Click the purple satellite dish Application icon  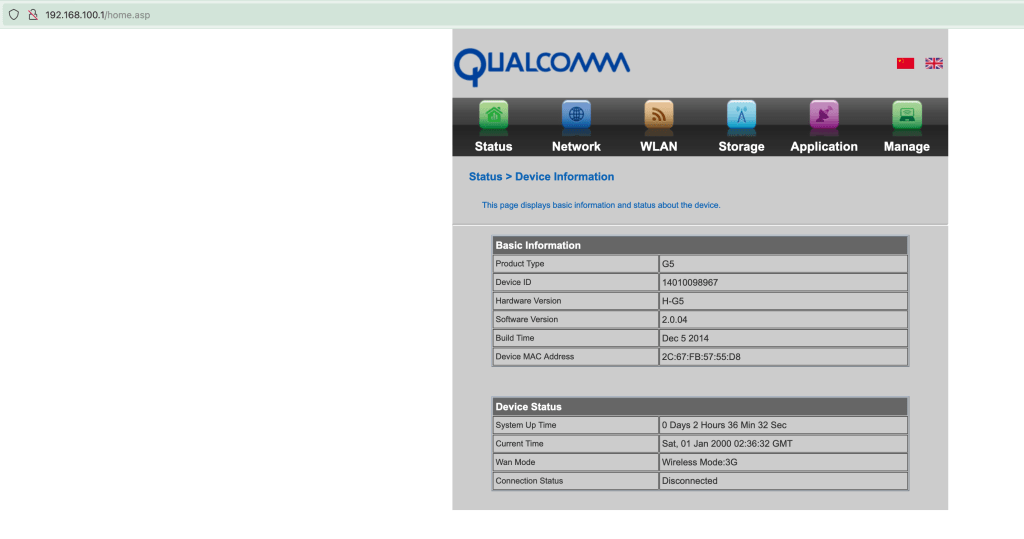click(823, 115)
